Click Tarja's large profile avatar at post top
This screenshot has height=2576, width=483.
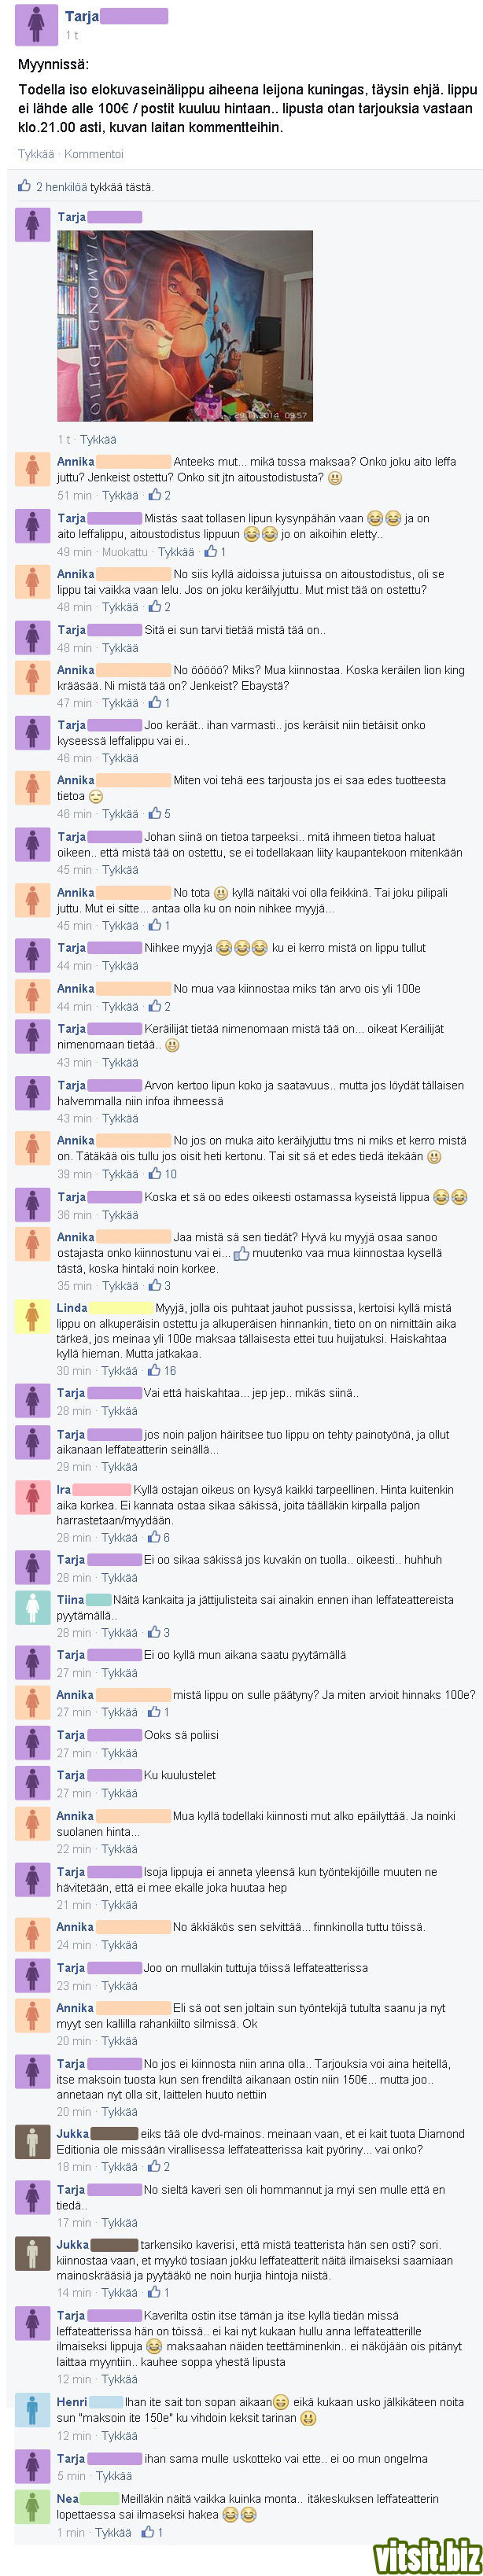[36, 25]
